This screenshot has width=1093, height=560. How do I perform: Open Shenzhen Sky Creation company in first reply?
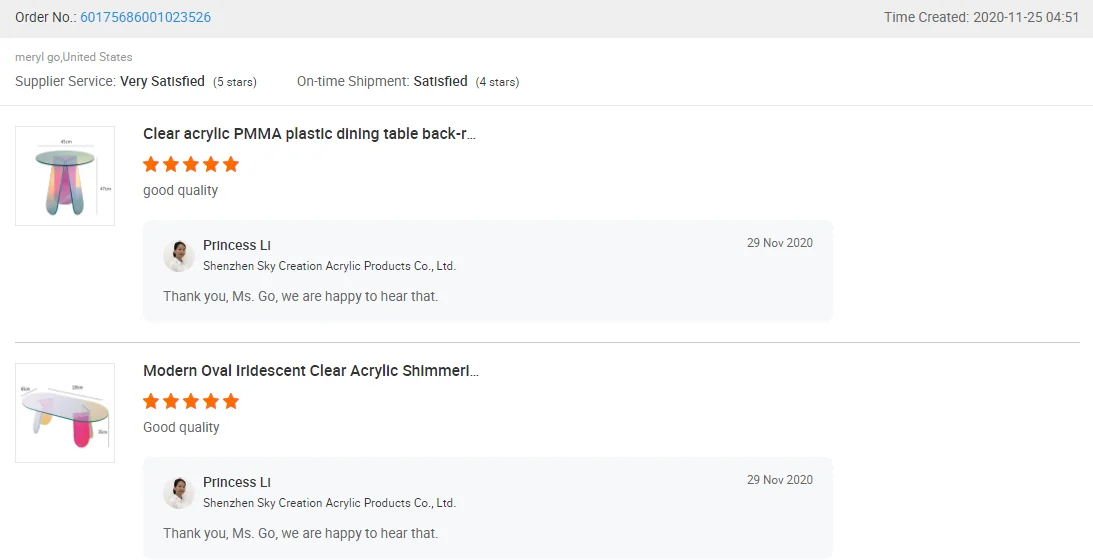[329, 266]
